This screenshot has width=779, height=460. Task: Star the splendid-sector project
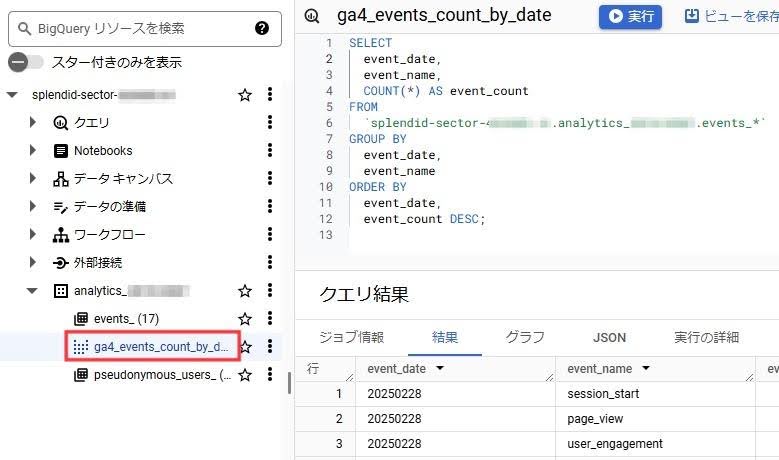point(244,94)
